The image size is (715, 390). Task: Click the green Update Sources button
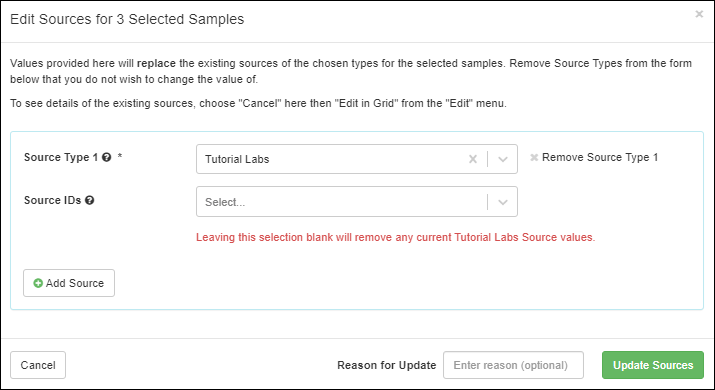pyautogui.click(x=653, y=365)
